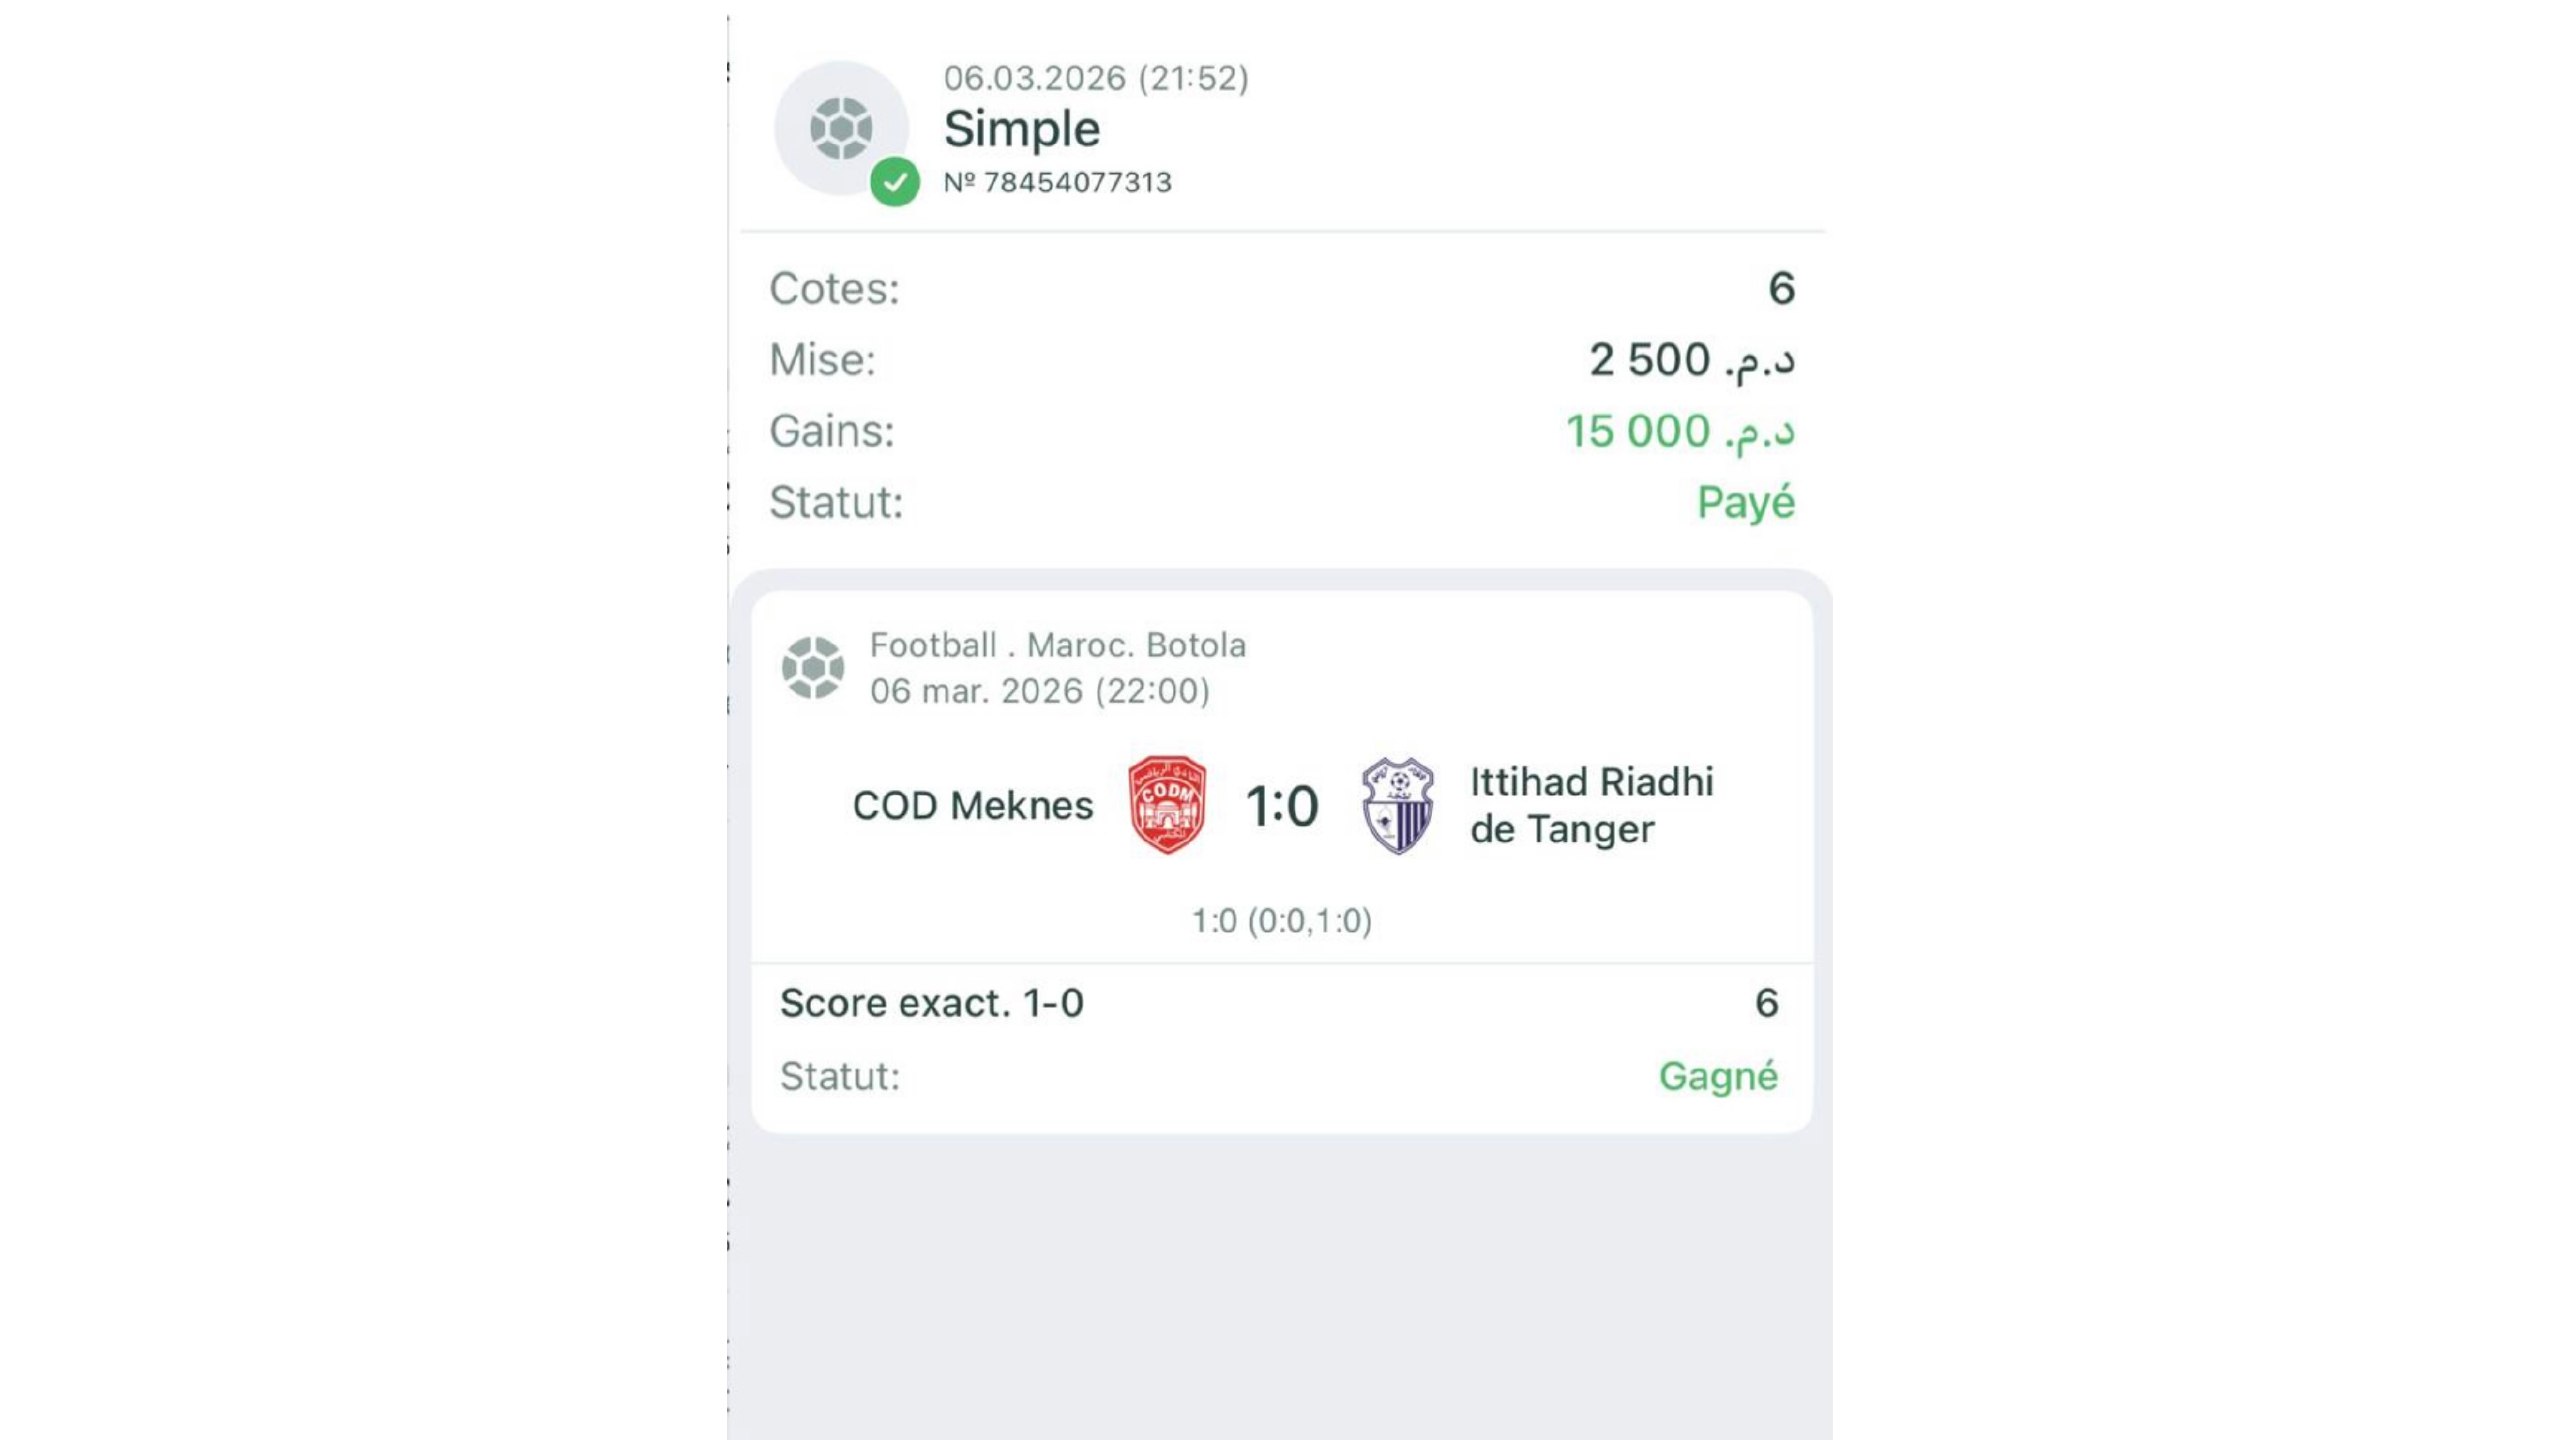Click the small football icon beside Botola
2560x1440 pixels.
click(813, 667)
